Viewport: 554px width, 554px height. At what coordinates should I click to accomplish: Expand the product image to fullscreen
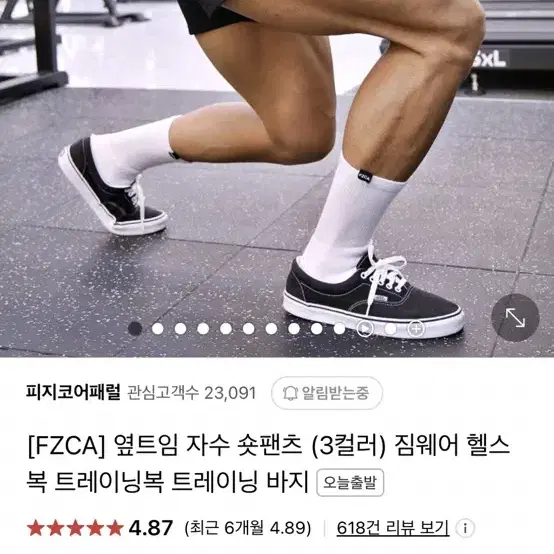point(515,318)
